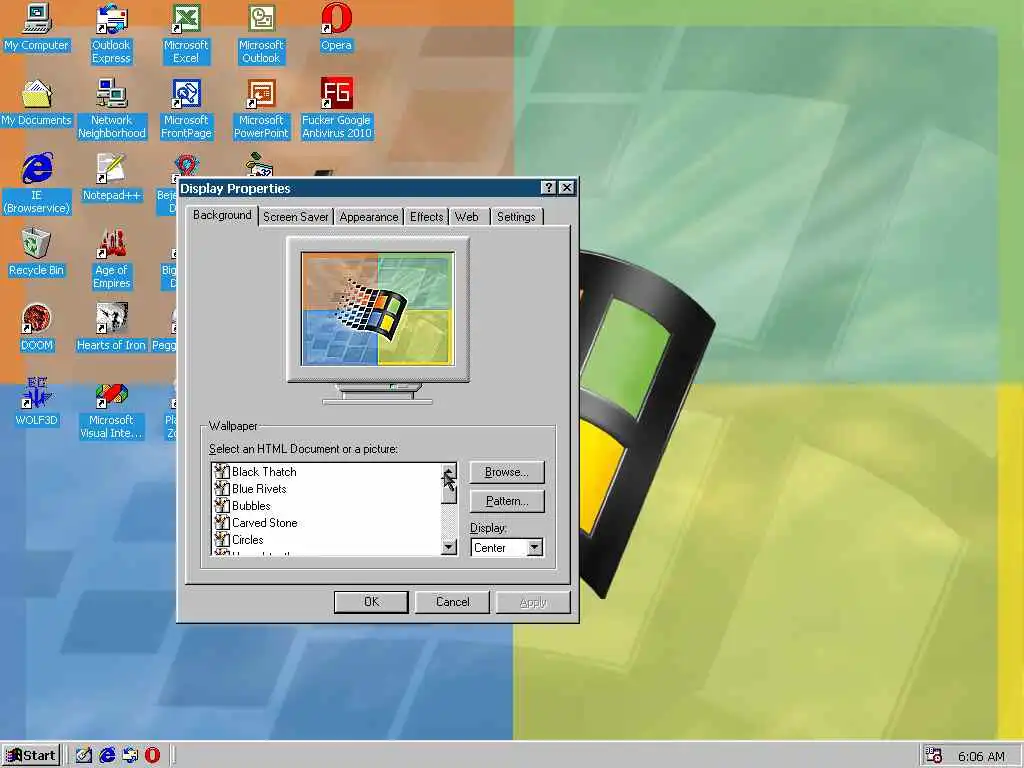Click the Show Desktop quick launch icon
The image size is (1024, 768).
point(84,756)
